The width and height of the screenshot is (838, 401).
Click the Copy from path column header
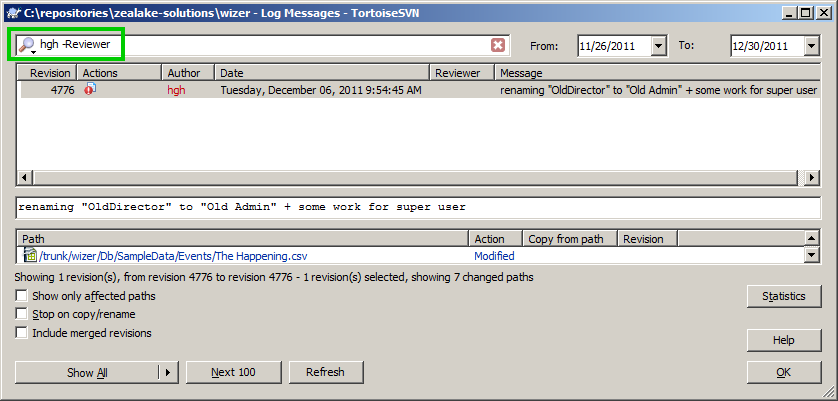click(570, 239)
